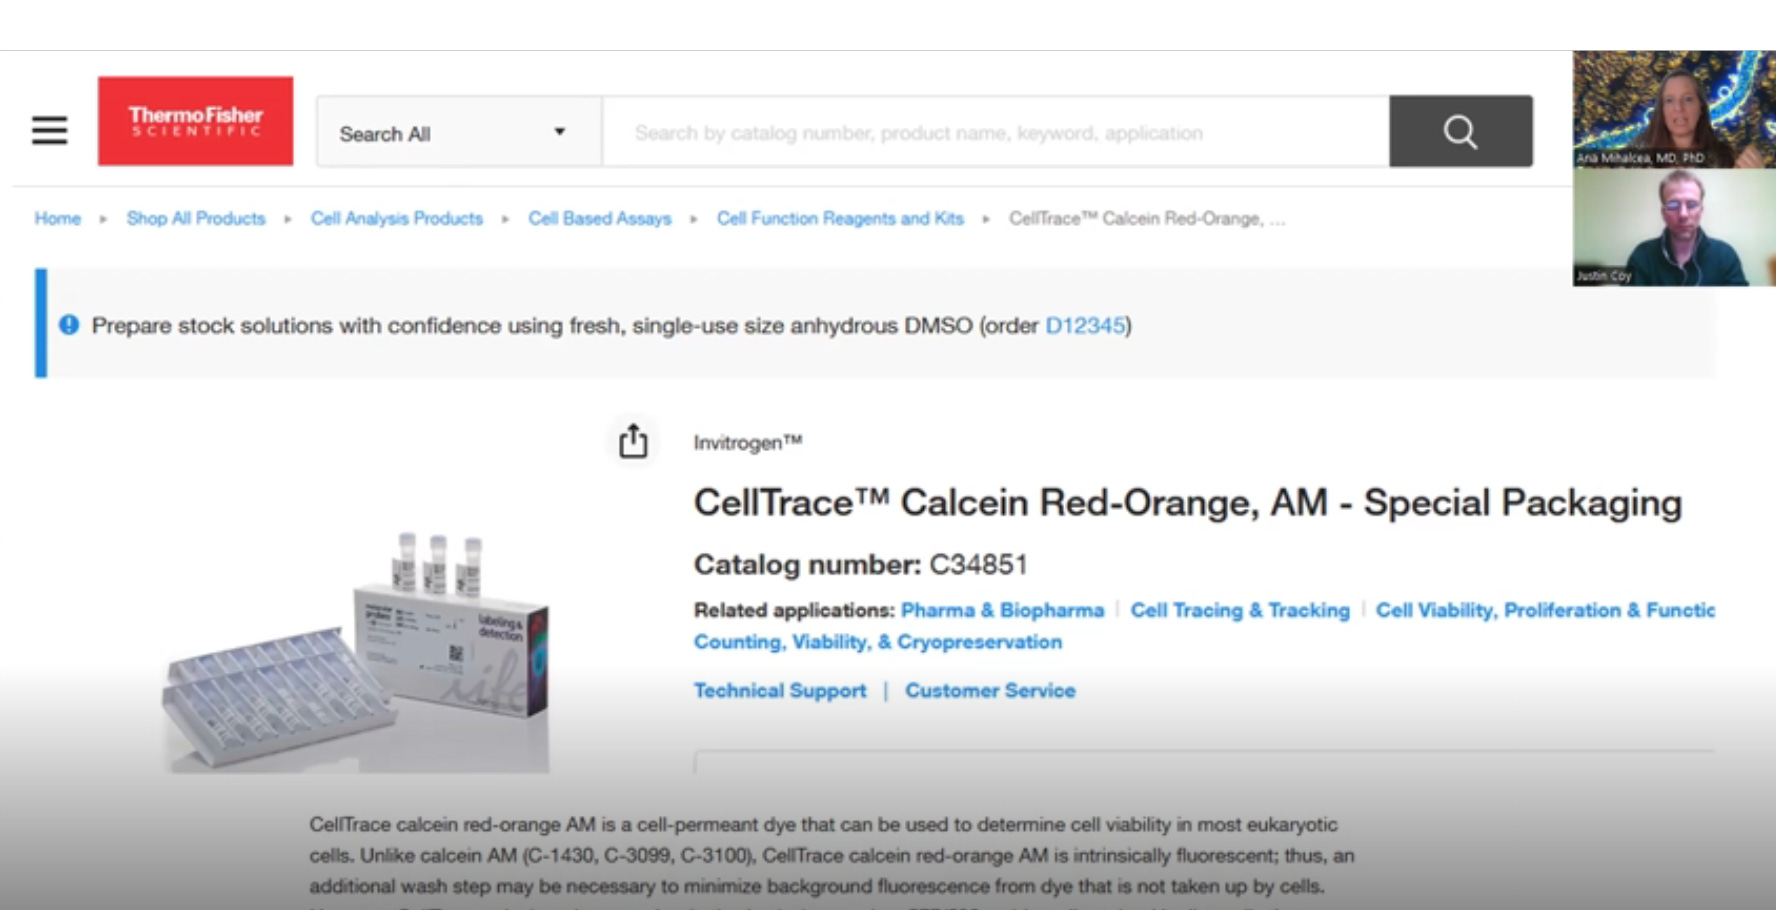Open the hamburger navigation menu
The height and width of the screenshot is (910, 1776).
[x=49, y=131]
